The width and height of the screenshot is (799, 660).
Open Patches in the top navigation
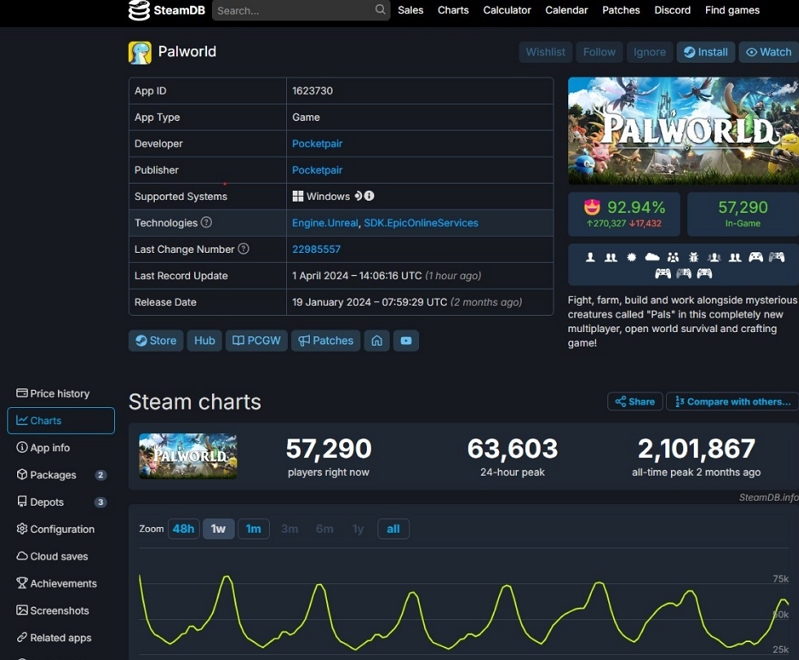pos(621,10)
